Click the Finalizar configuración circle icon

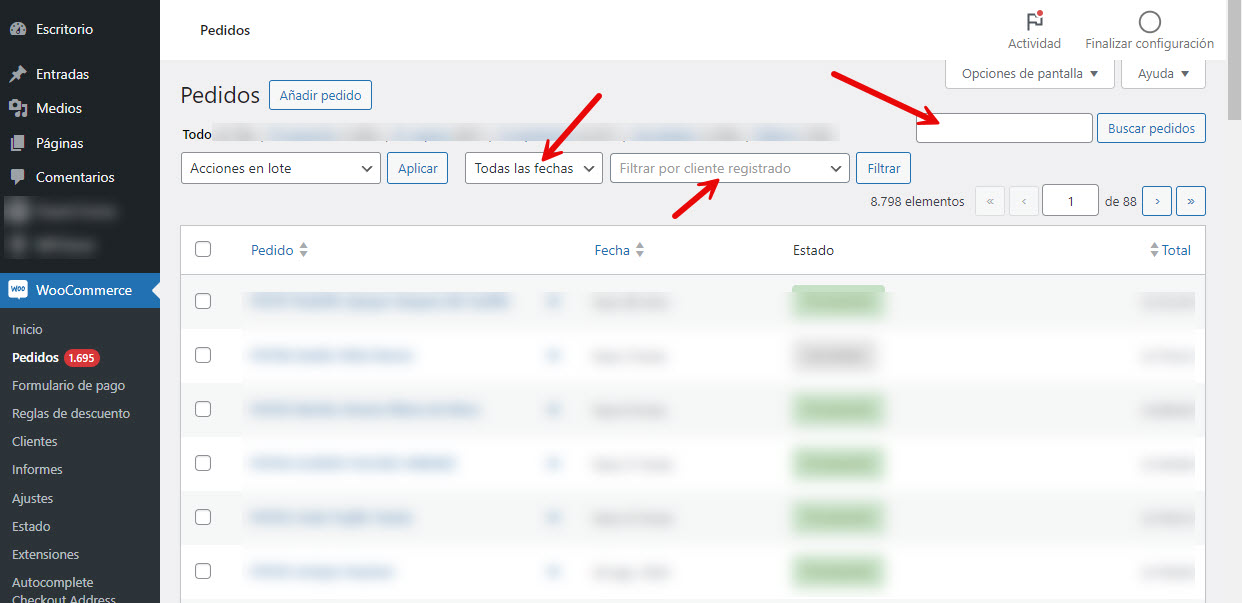[1149, 22]
